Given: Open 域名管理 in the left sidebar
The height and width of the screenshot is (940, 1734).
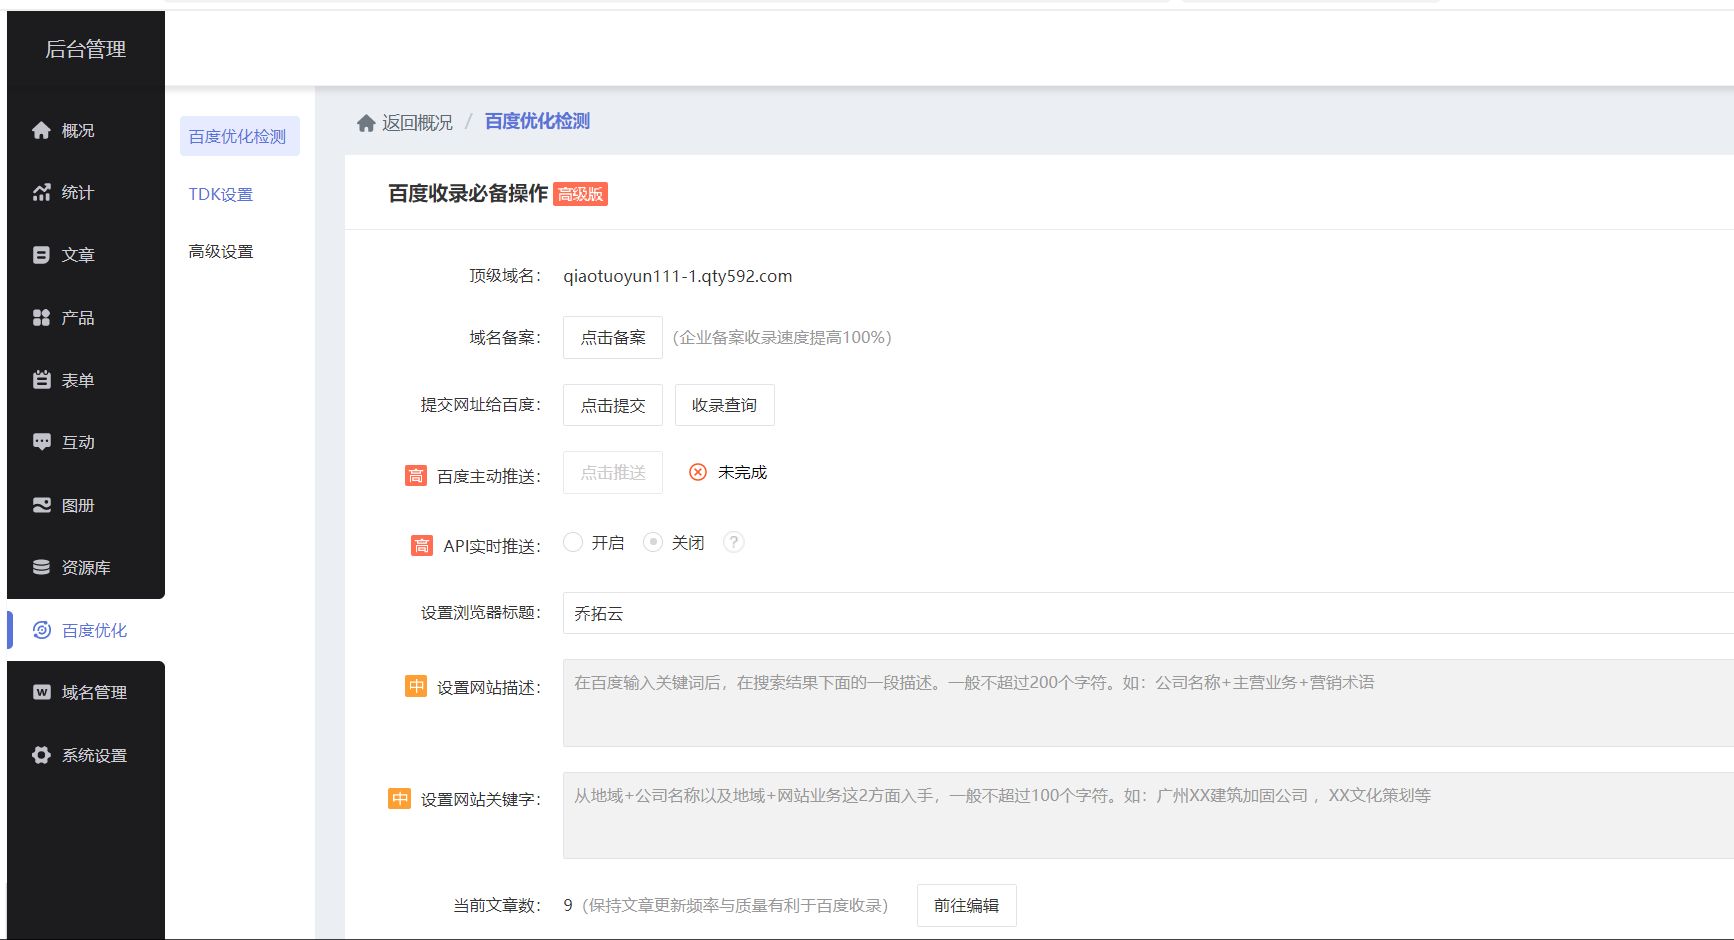Looking at the screenshot, I should pos(86,692).
